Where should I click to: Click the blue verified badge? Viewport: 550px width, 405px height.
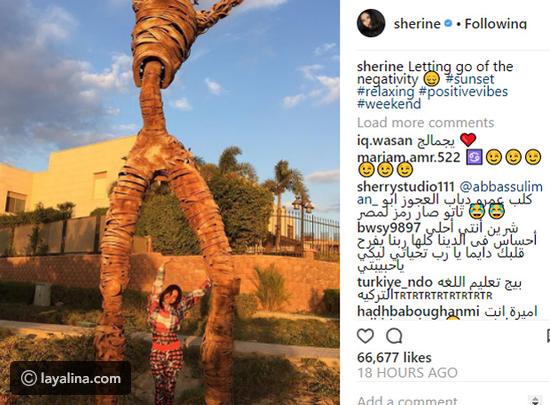(448, 23)
